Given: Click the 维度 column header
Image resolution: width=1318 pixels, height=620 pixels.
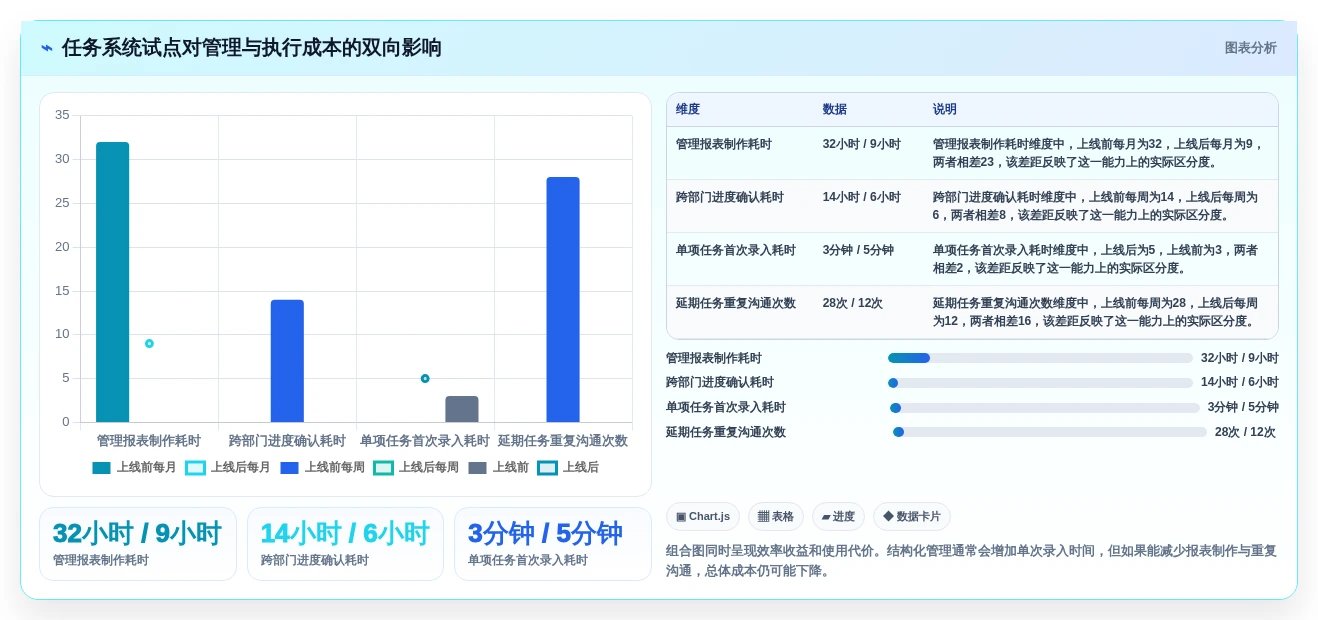Looking at the screenshot, I should coord(688,110).
